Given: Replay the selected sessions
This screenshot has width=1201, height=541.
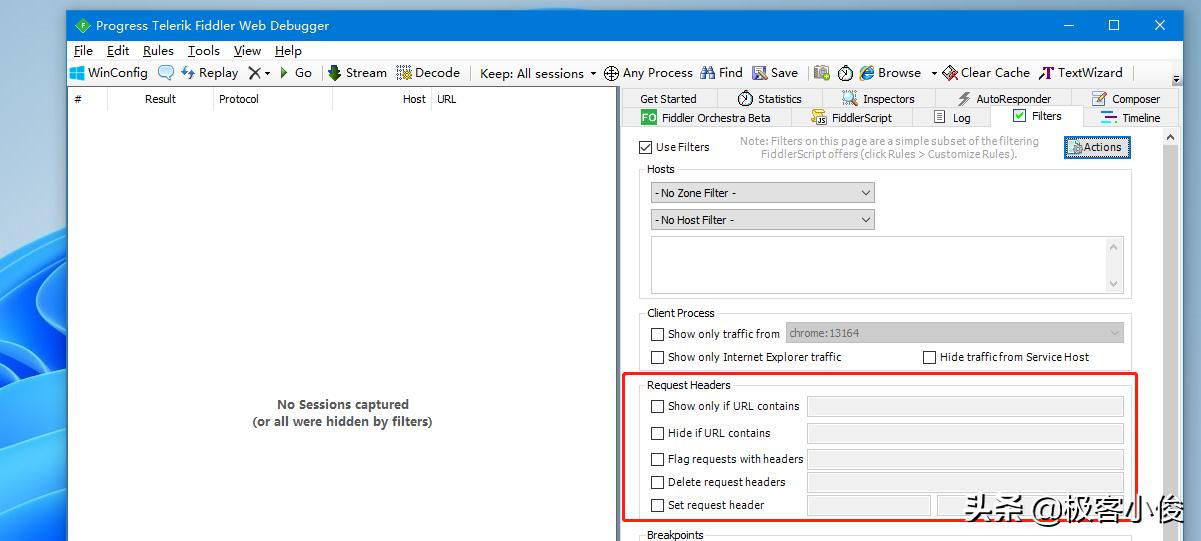Looking at the screenshot, I should click(x=209, y=73).
